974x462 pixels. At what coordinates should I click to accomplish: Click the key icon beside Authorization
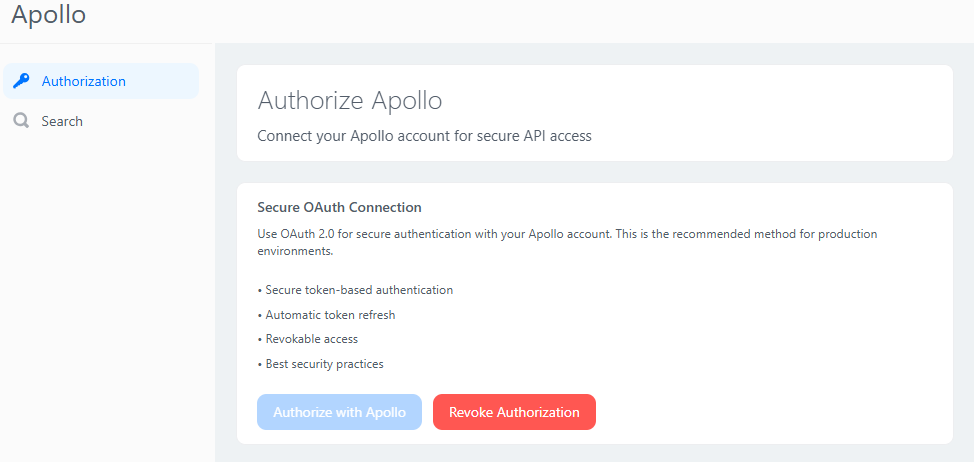point(21,81)
